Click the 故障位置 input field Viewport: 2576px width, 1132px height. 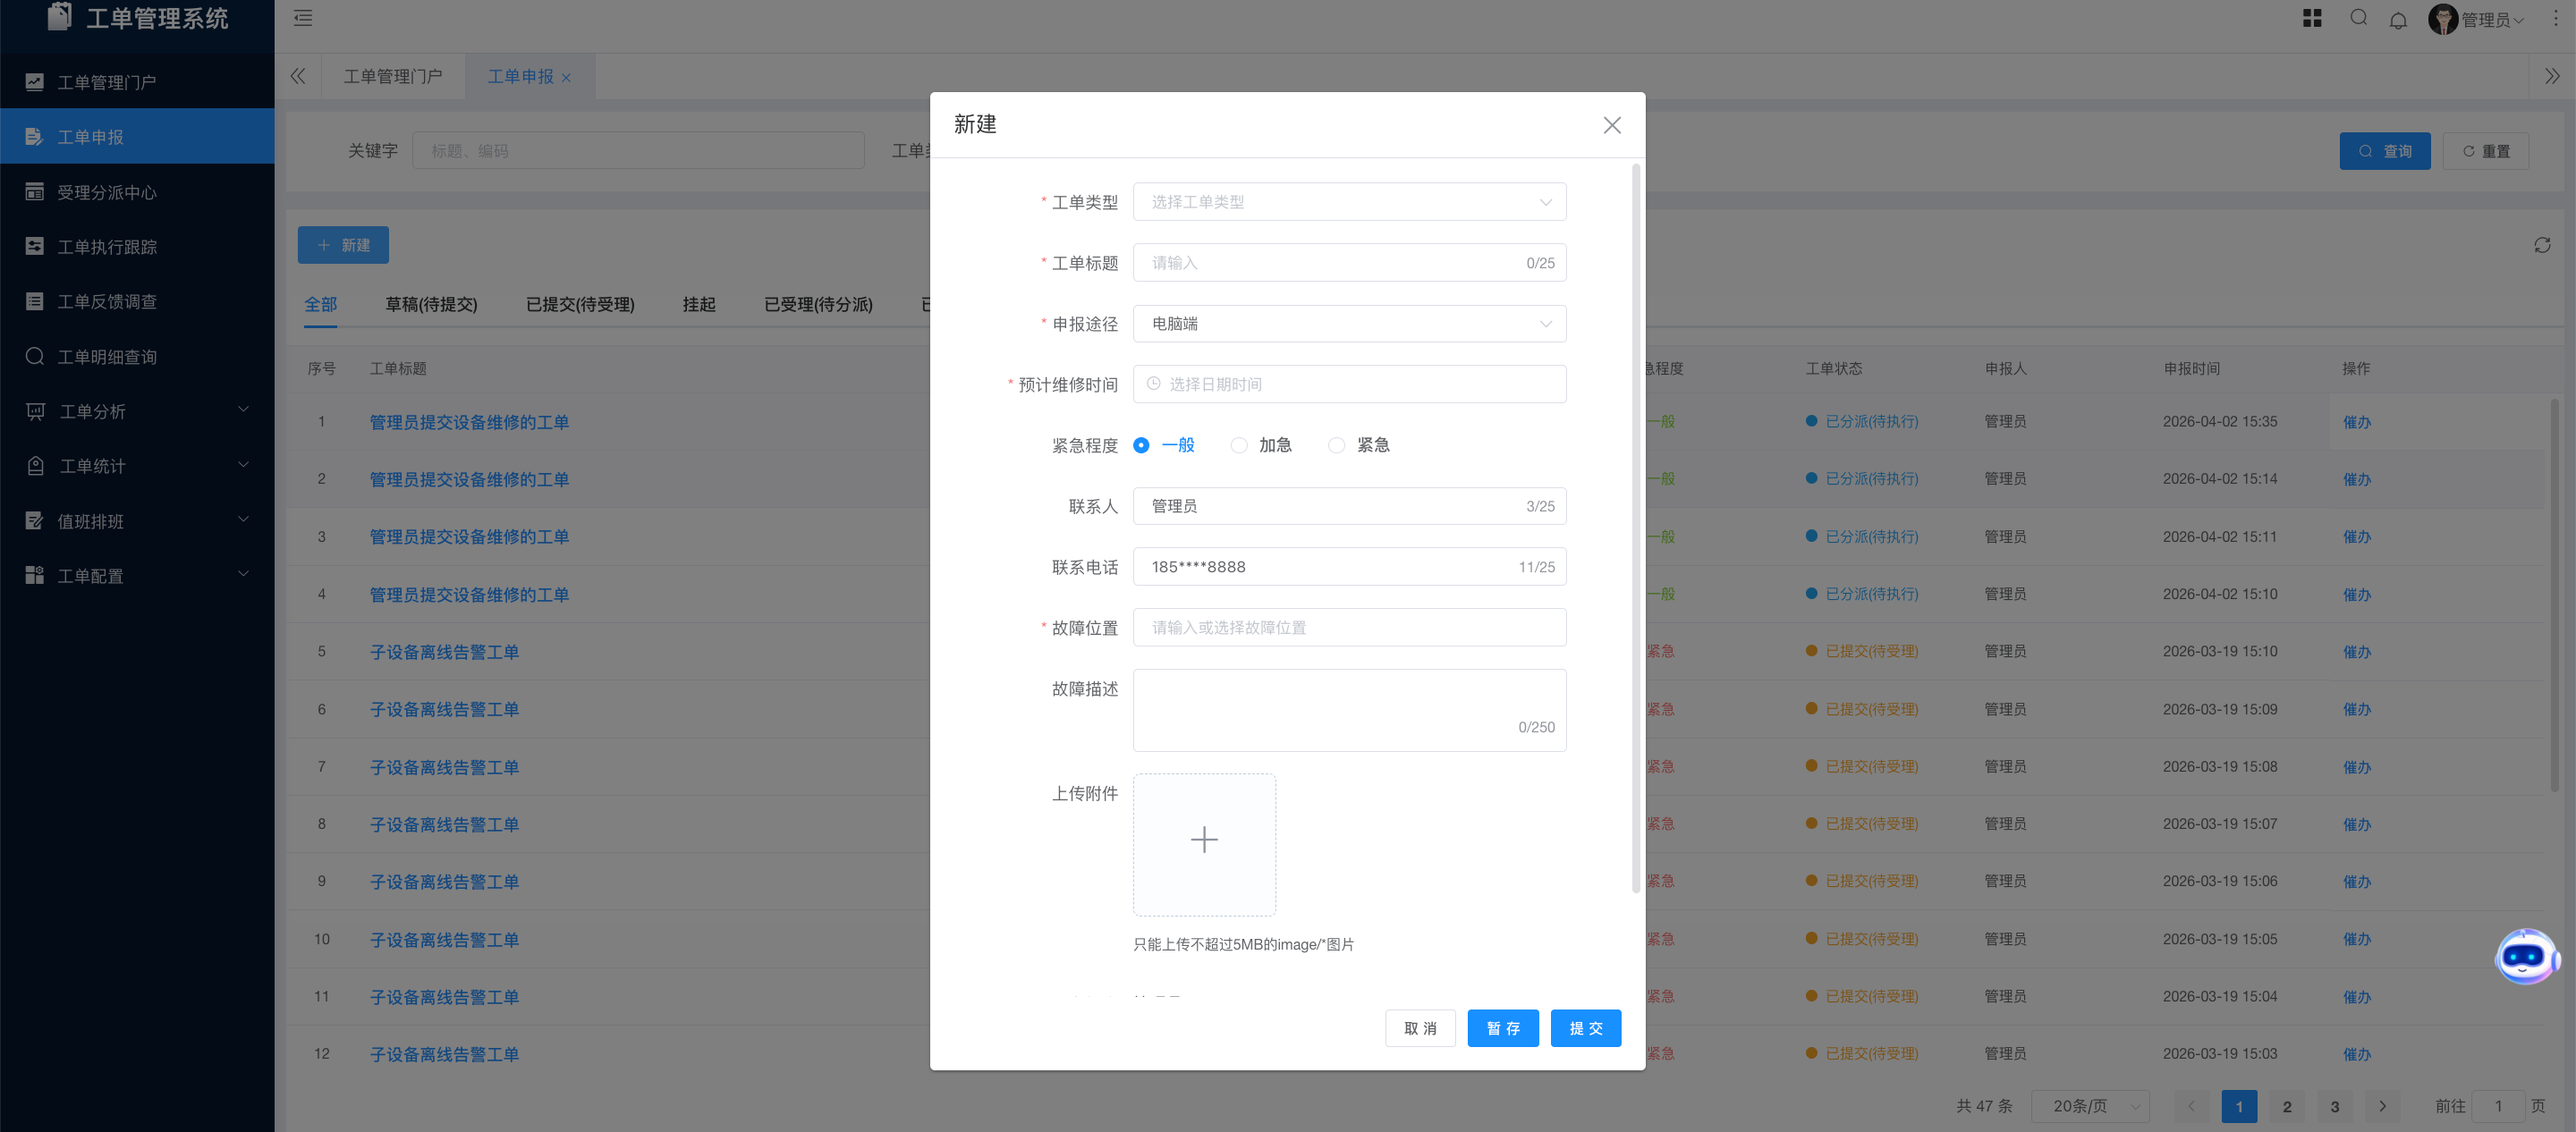1349,628
